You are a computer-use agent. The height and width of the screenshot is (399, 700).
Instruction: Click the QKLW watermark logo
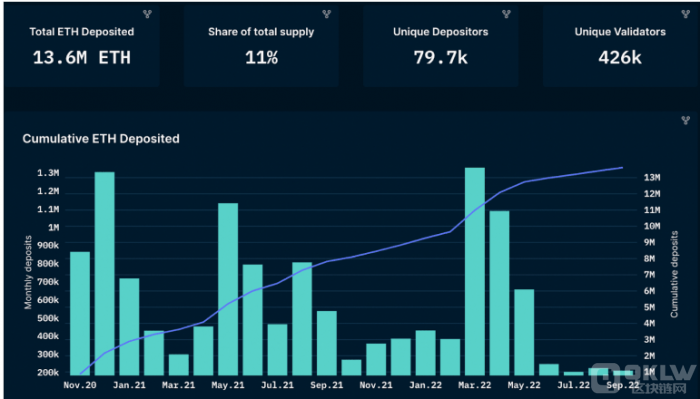click(644, 378)
